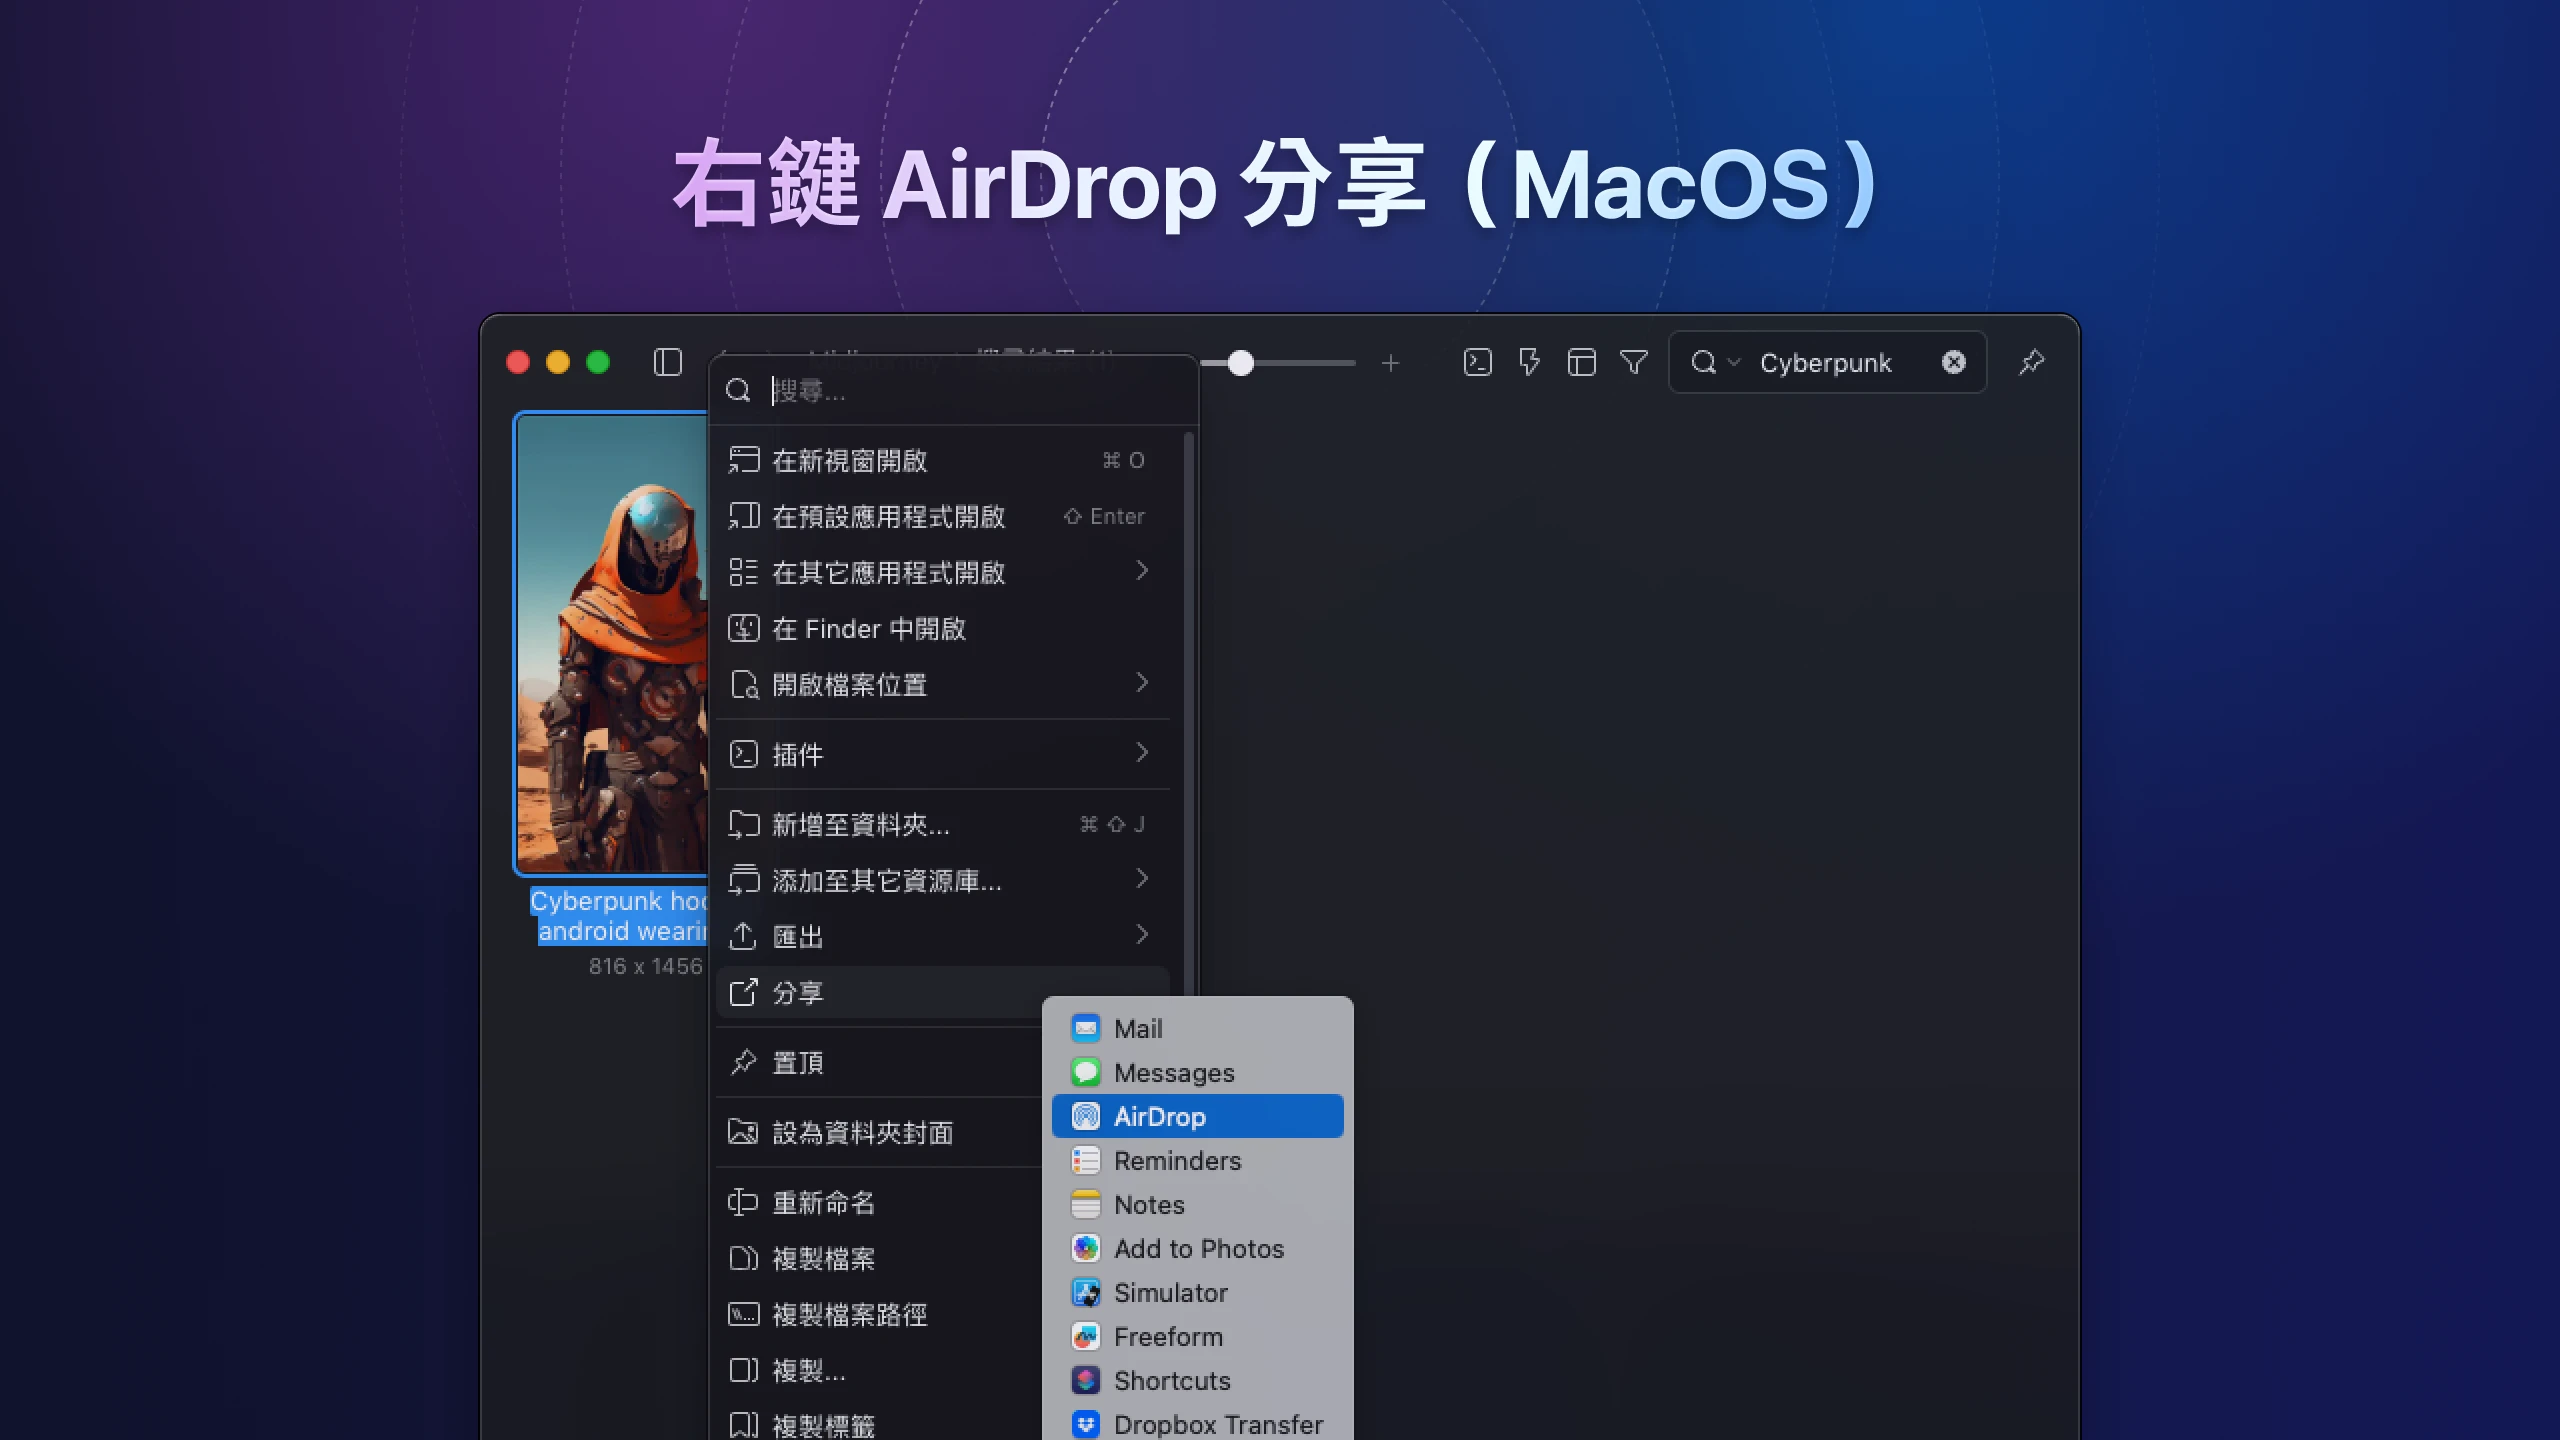Click 在 Finder 中開啟 menu entry
The width and height of the screenshot is (2560, 1440).
coord(868,628)
